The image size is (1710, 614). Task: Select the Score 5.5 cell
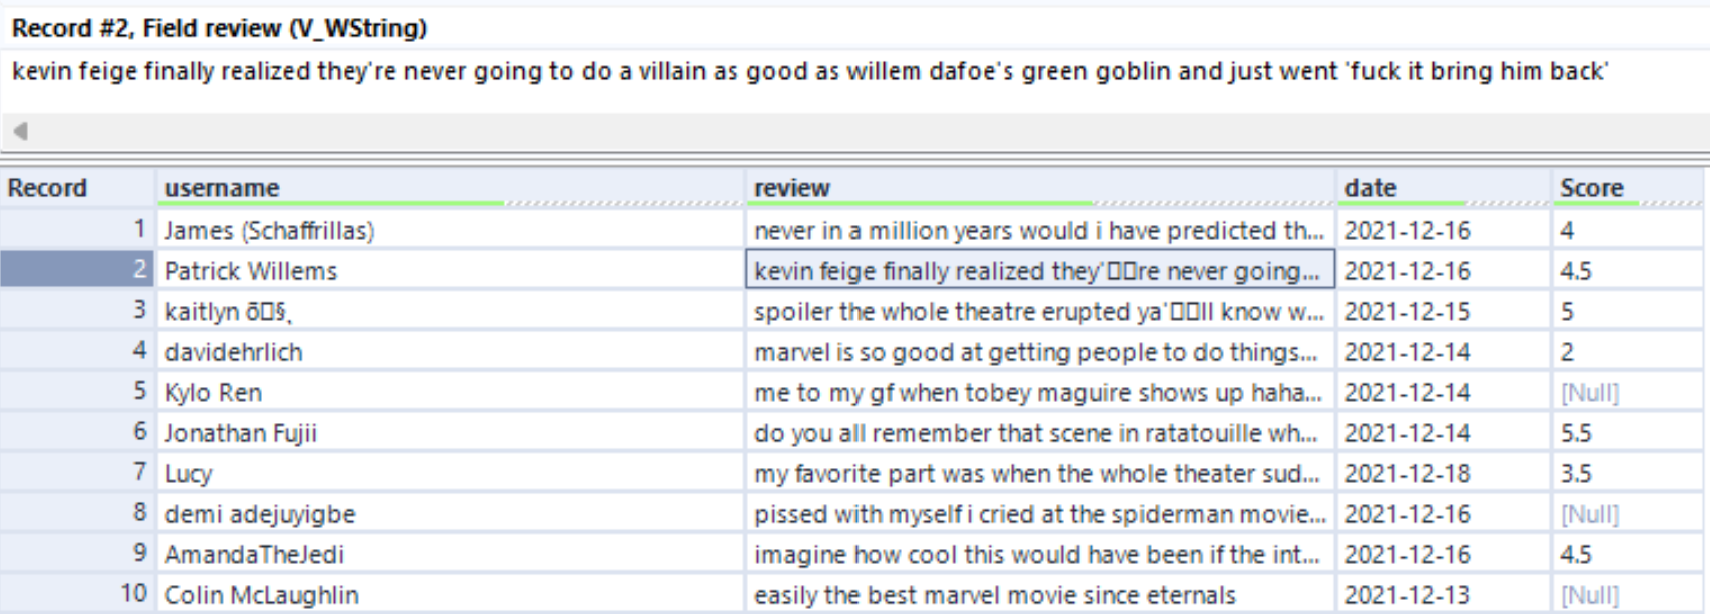click(x=1576, y=433)
